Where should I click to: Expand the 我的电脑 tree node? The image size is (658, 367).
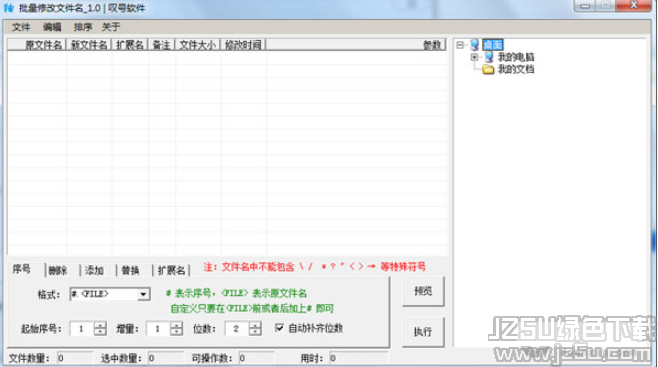[475, 57]
